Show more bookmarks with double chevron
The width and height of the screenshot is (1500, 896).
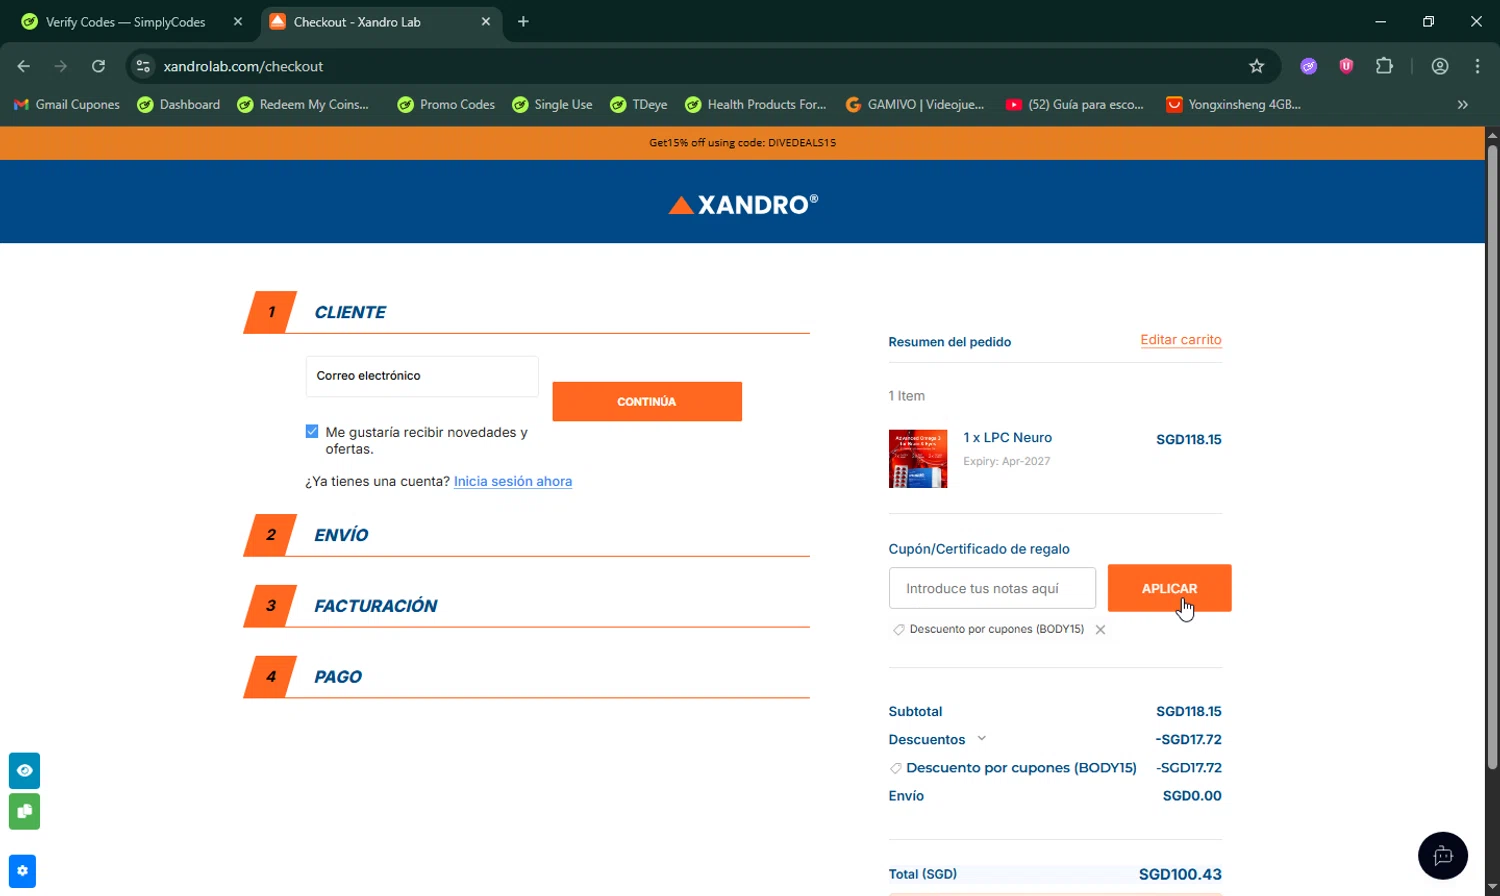coord(1463,104)
